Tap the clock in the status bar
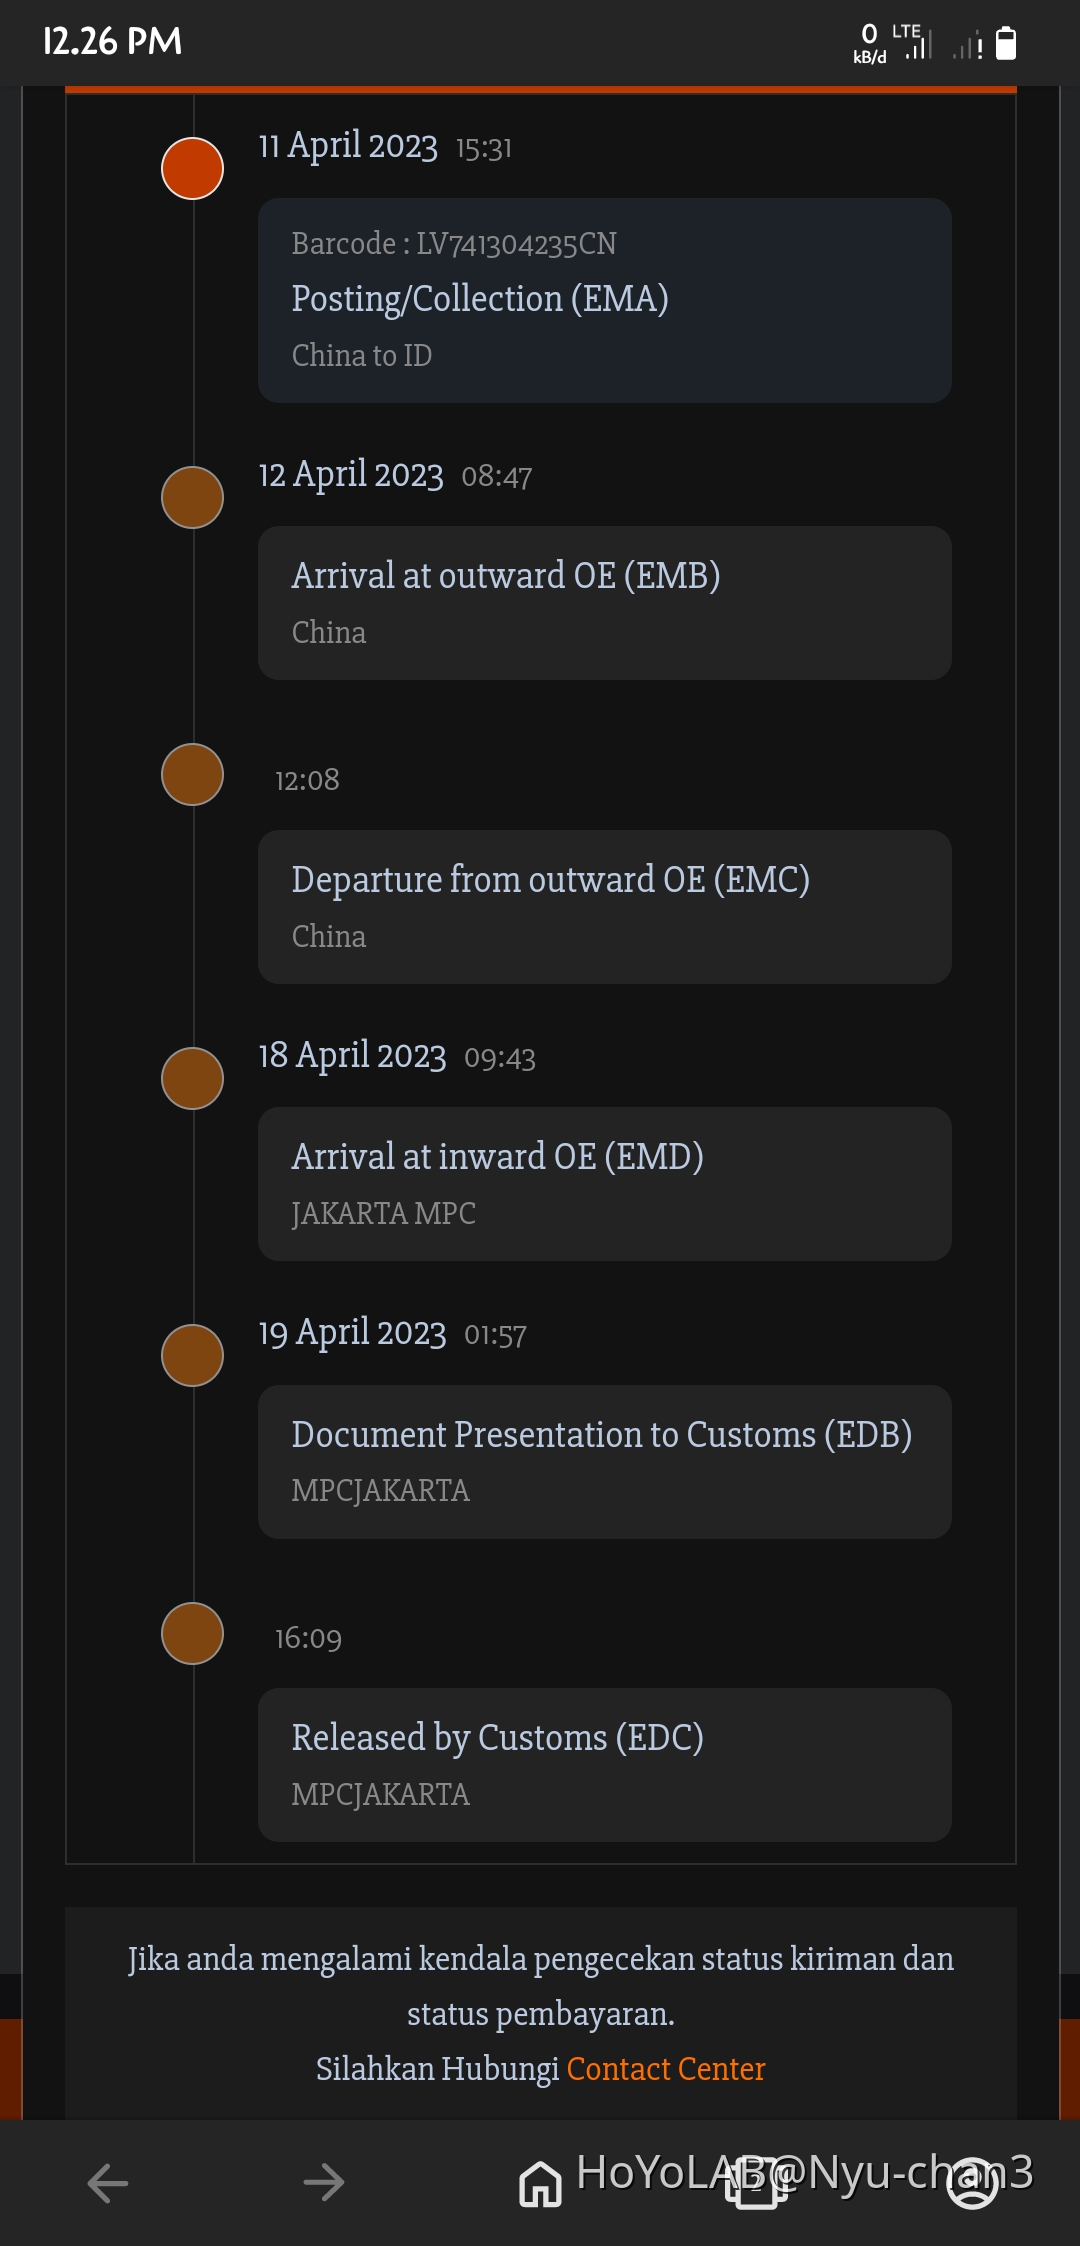The height and width of the screenshot is (2246, 1080). point(112,42)
